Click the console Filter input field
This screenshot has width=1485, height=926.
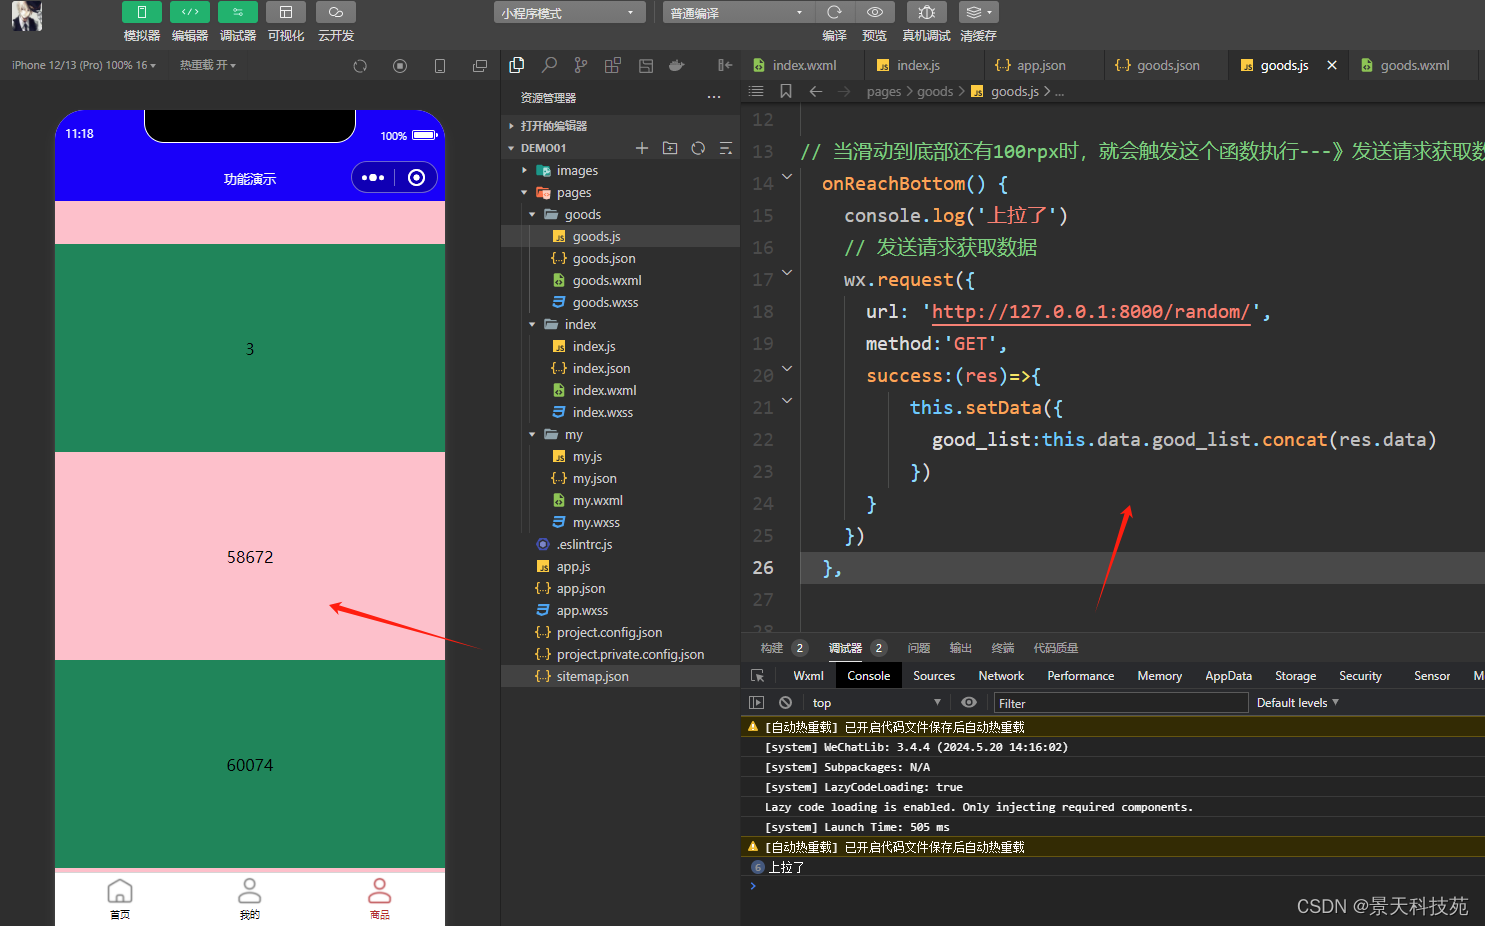click(1120, 703)
